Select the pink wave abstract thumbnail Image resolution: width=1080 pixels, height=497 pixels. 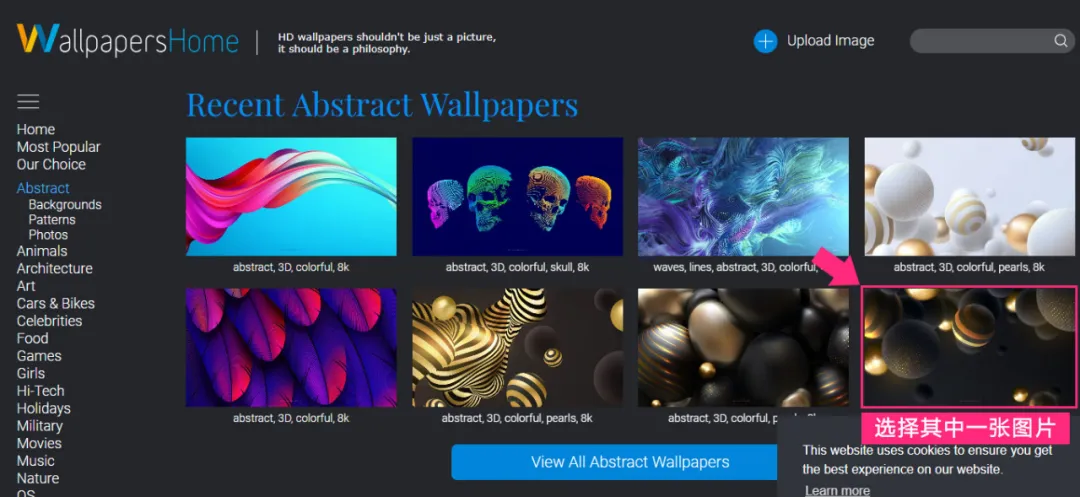[291, 197]
